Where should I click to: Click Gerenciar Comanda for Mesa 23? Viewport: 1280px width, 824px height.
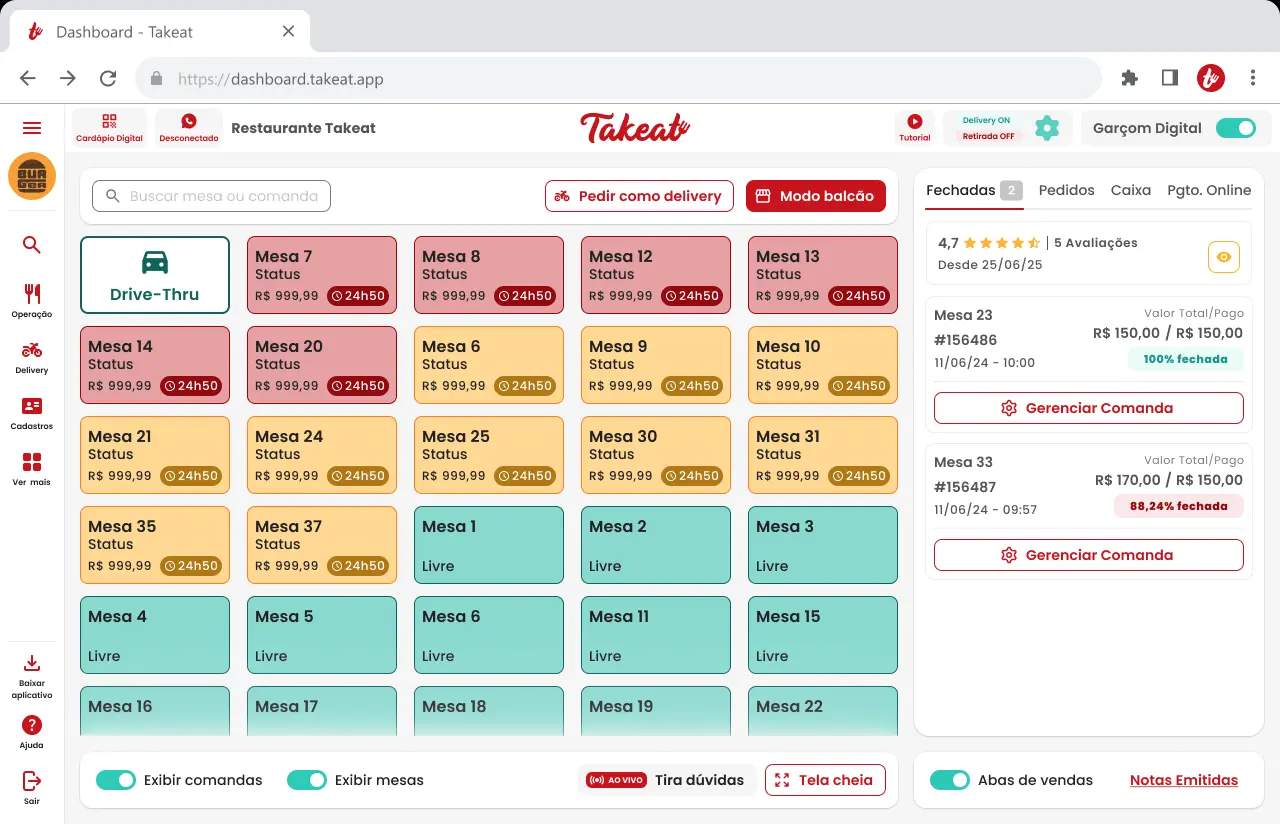[x=1089, y=408]
